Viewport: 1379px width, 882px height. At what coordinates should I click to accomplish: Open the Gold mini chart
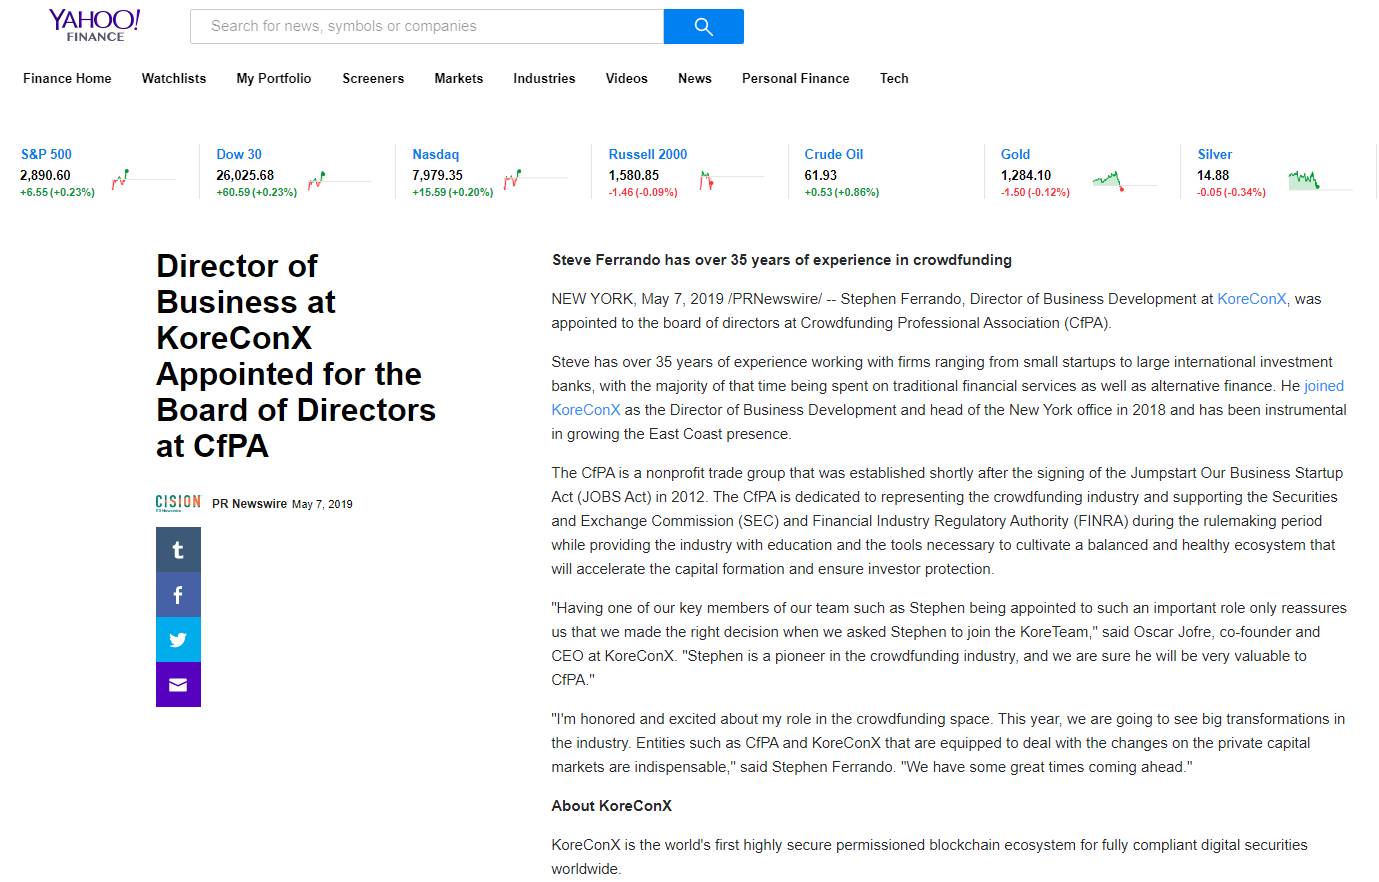tap(1124, 180)
